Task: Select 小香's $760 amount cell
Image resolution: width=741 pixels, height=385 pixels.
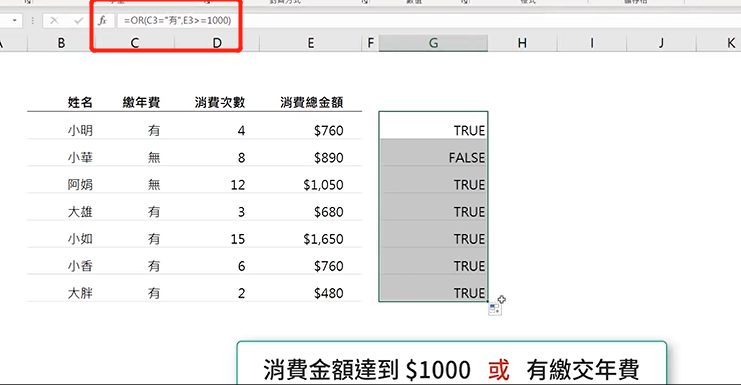Action: click(x=328, y=266)
